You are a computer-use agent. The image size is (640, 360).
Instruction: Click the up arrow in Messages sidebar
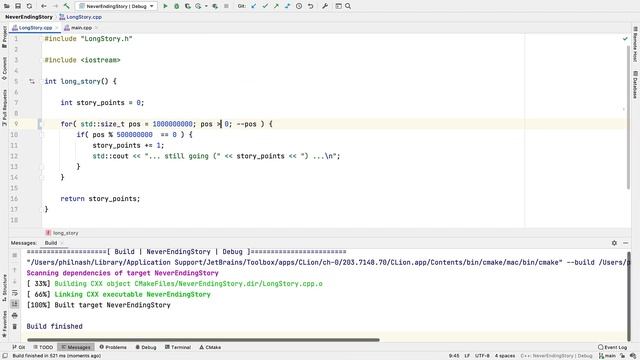(15, 270)
